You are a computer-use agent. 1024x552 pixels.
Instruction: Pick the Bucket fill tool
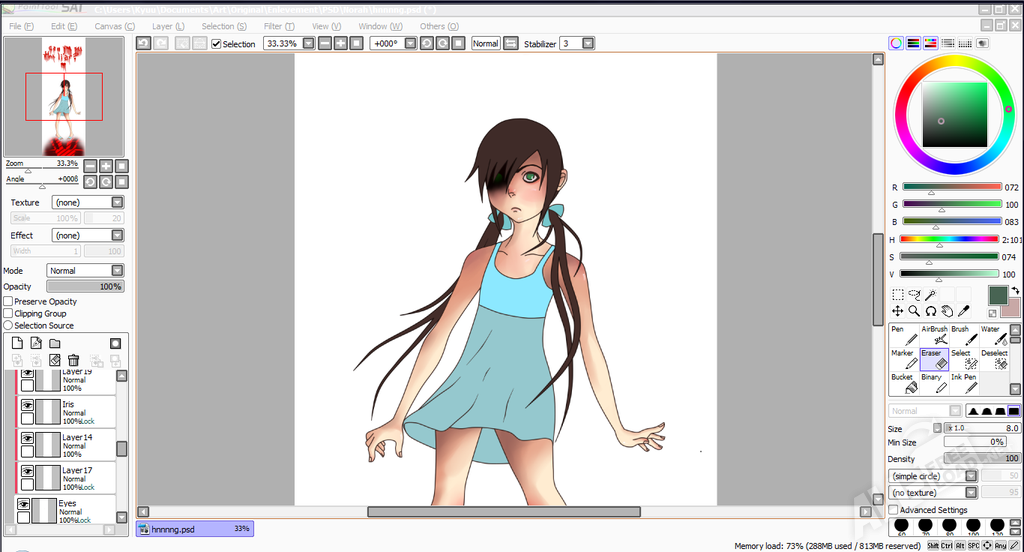point(903,383)
